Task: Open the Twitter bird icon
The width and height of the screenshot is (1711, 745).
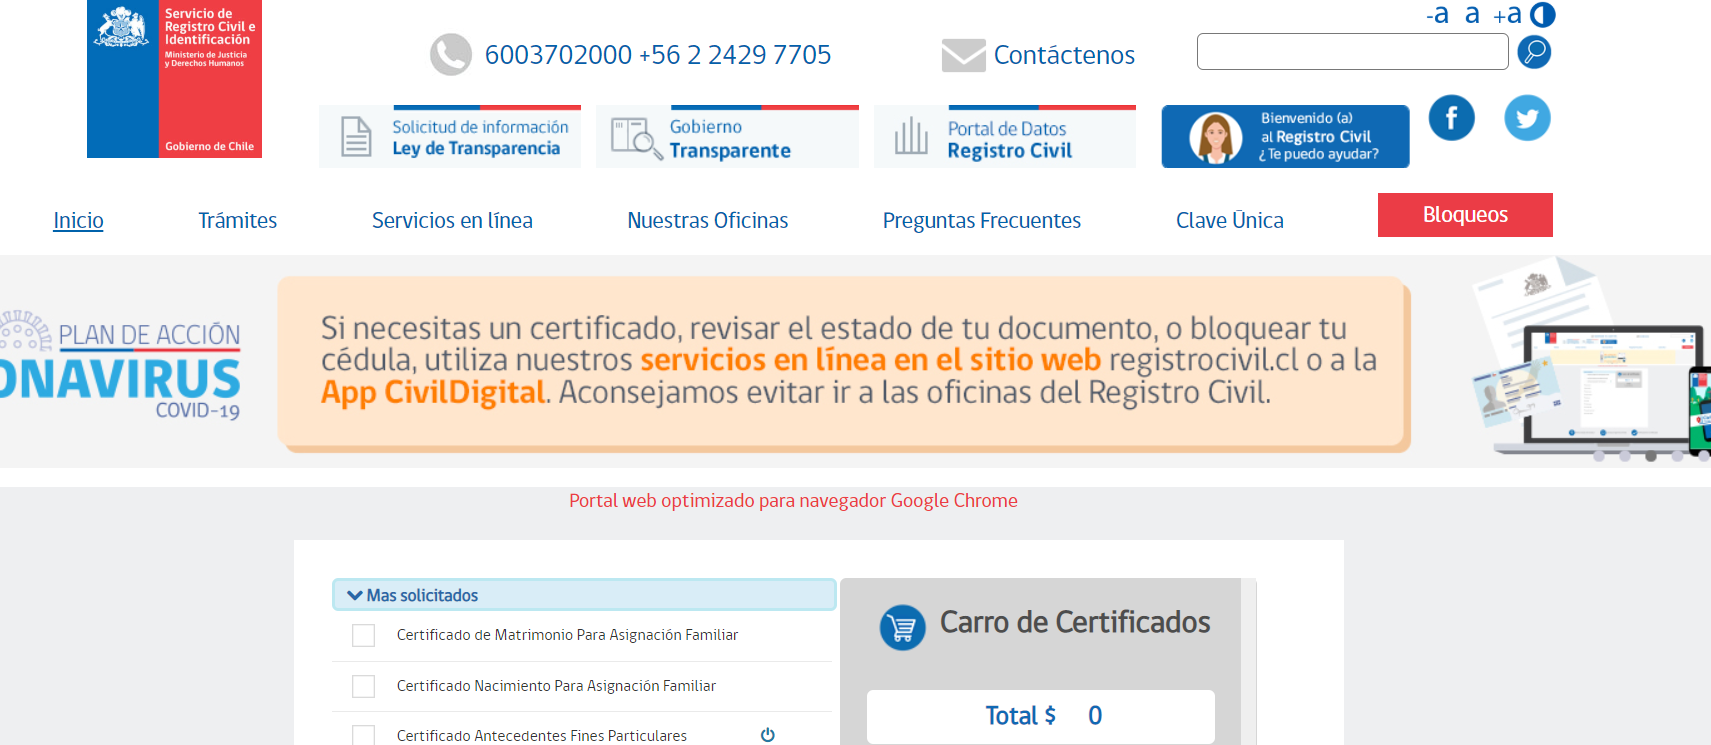Action: (1527, 118)
